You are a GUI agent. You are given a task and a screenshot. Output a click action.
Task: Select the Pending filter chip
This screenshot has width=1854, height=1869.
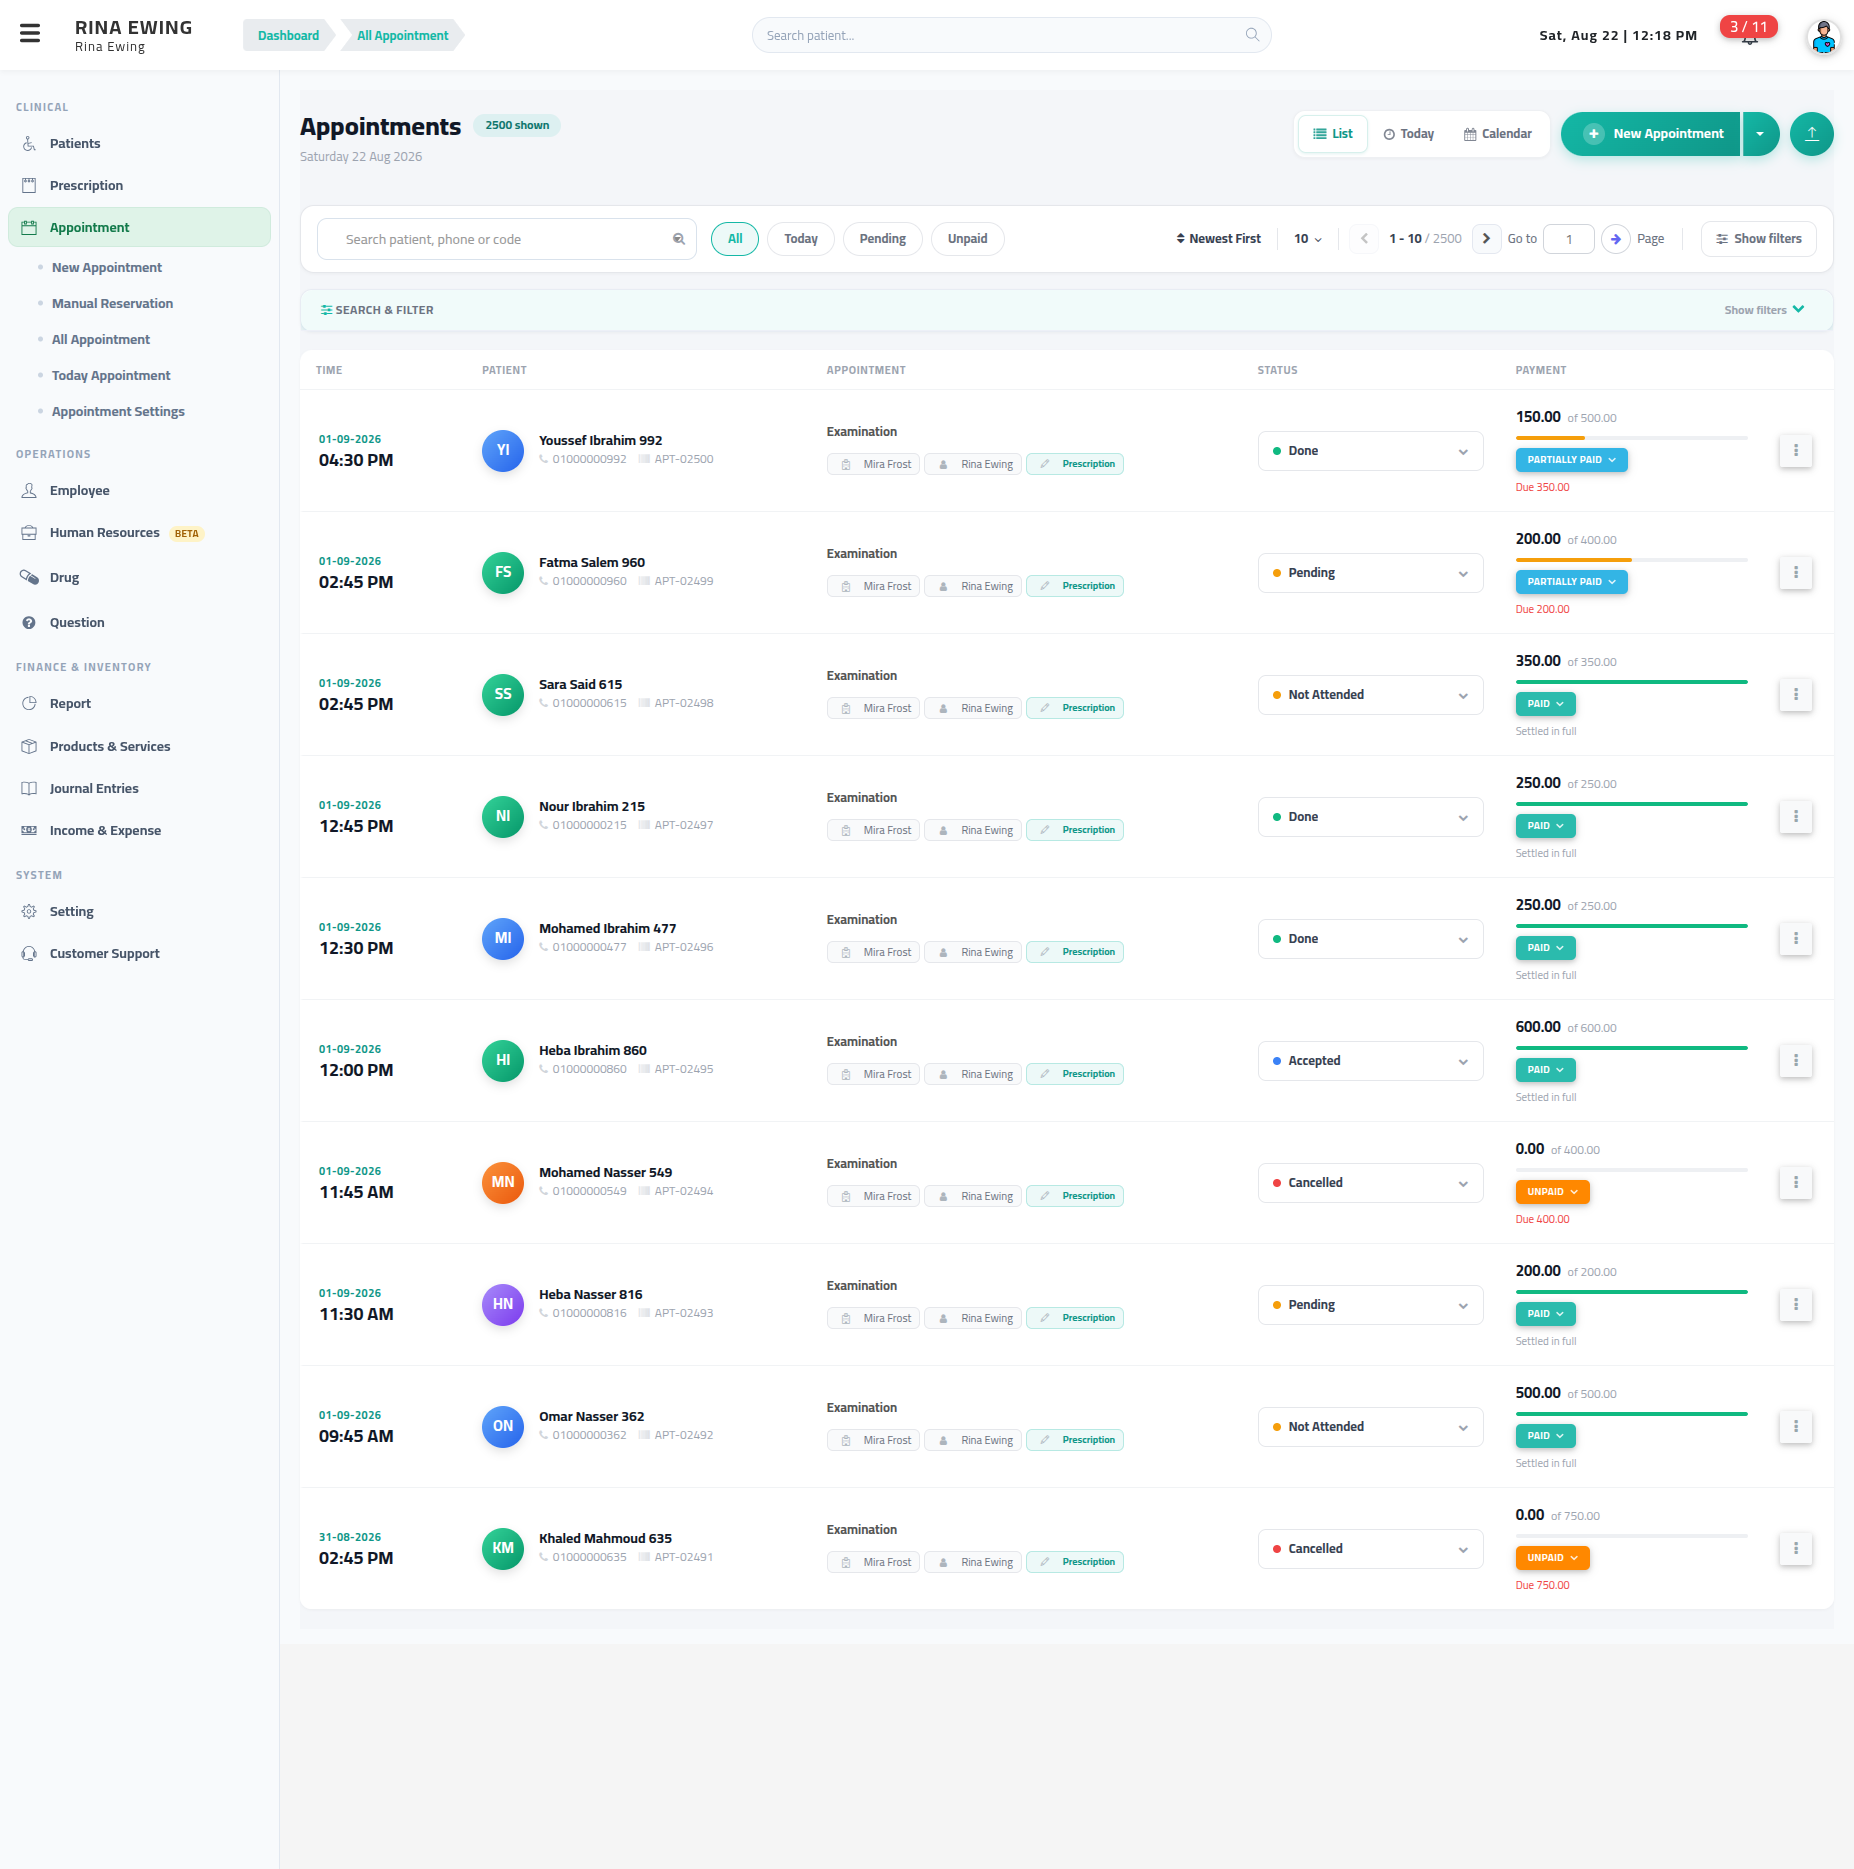883,239
